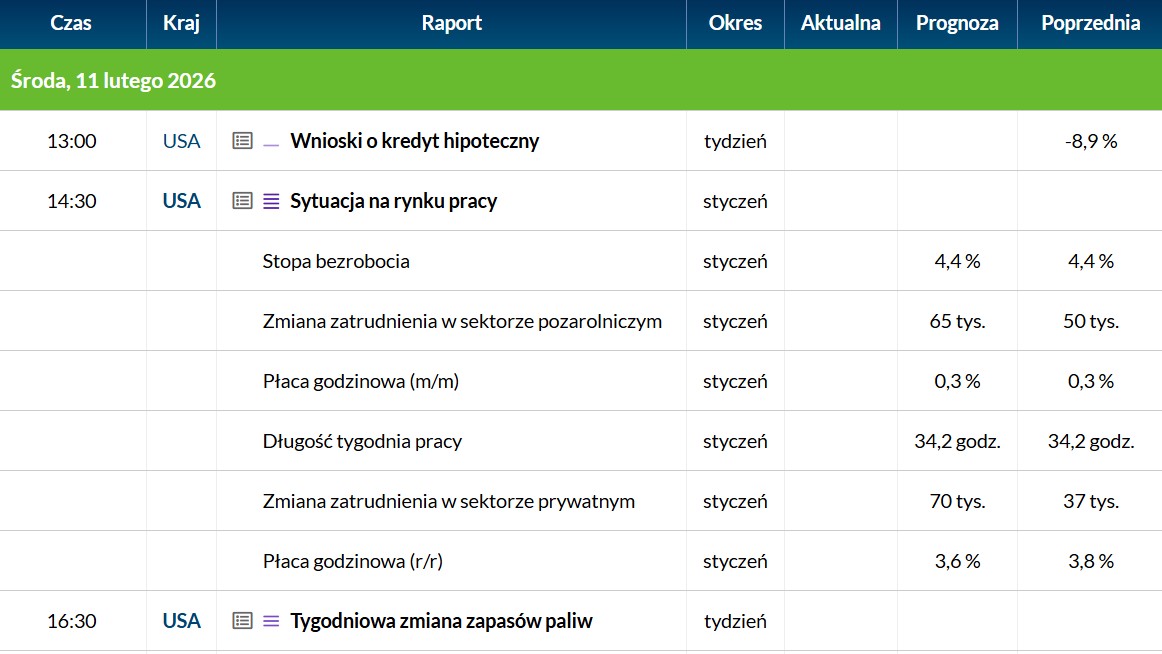Click details icon beside Tygodniowa zmiana zapasów paliw
Image resolution: width=1162 pixels, height=654 pixels.
coord(242,621)
